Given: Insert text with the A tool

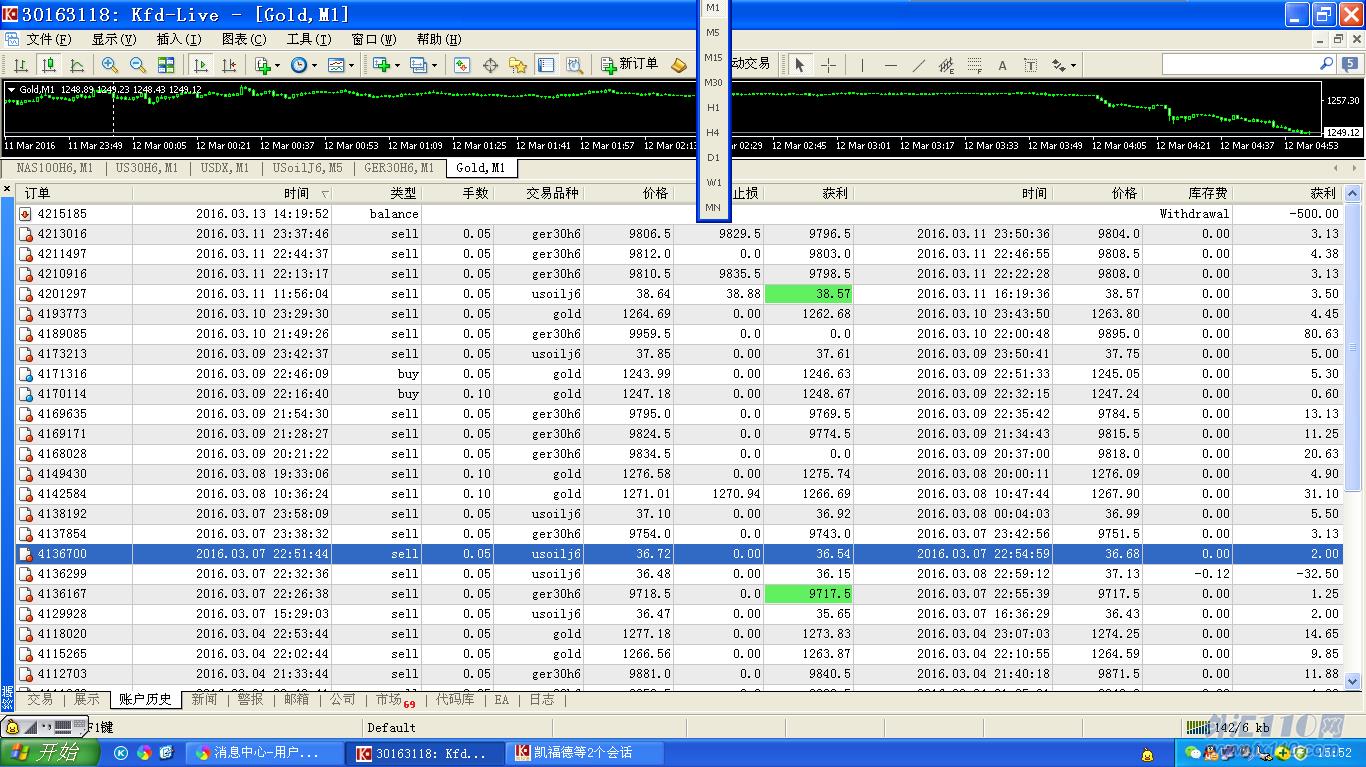Looking at the screenshot, I should [x=1002, y=65].
